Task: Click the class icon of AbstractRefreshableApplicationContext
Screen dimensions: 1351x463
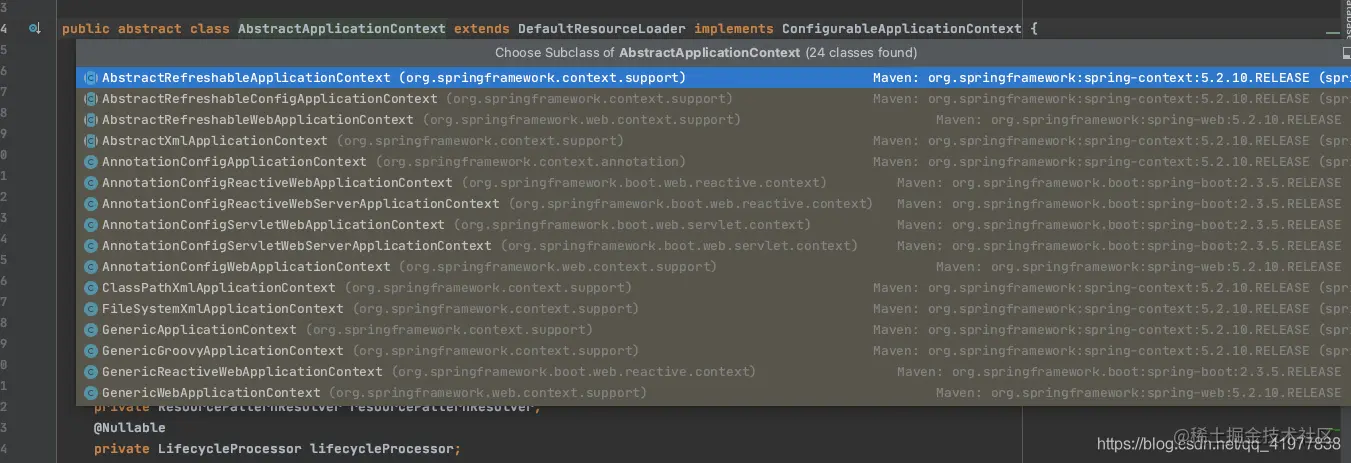Action: 91,77
